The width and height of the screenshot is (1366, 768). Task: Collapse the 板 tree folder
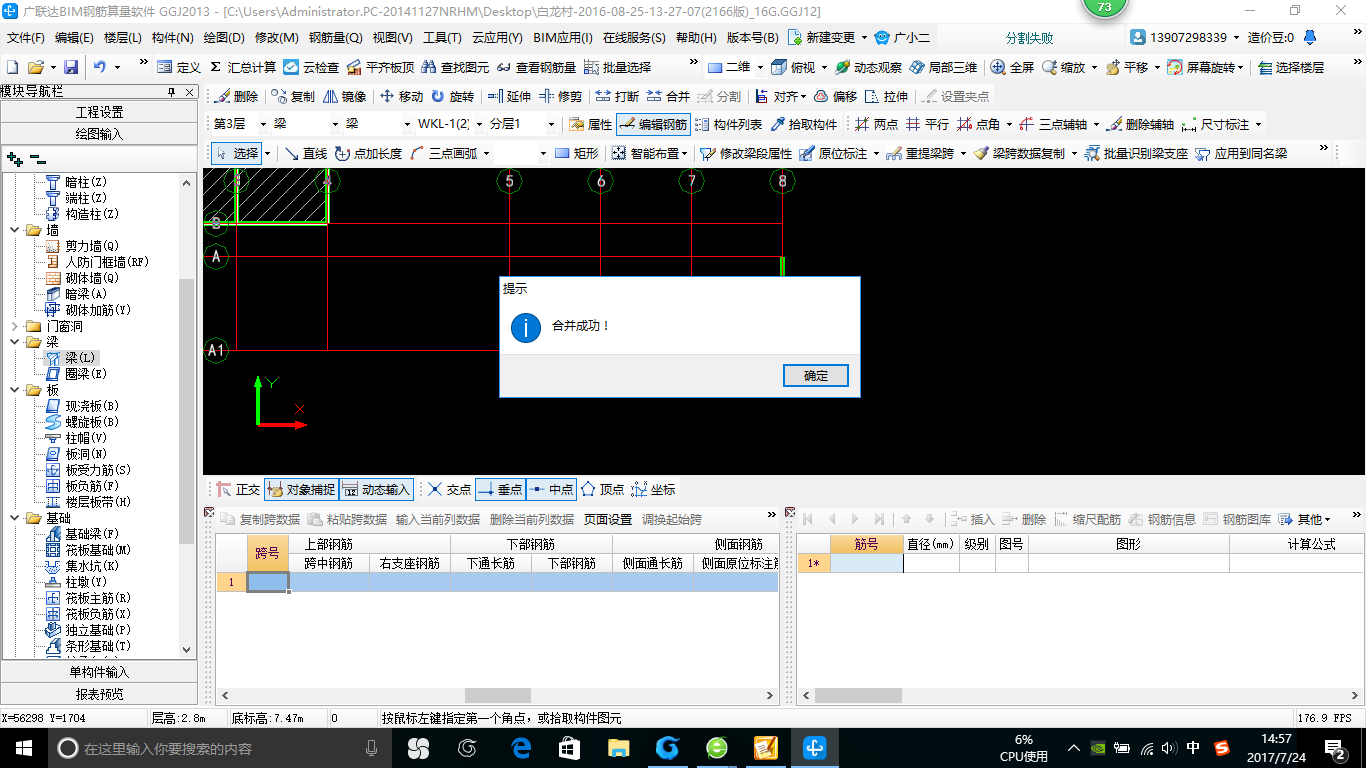tap(15, 390)
